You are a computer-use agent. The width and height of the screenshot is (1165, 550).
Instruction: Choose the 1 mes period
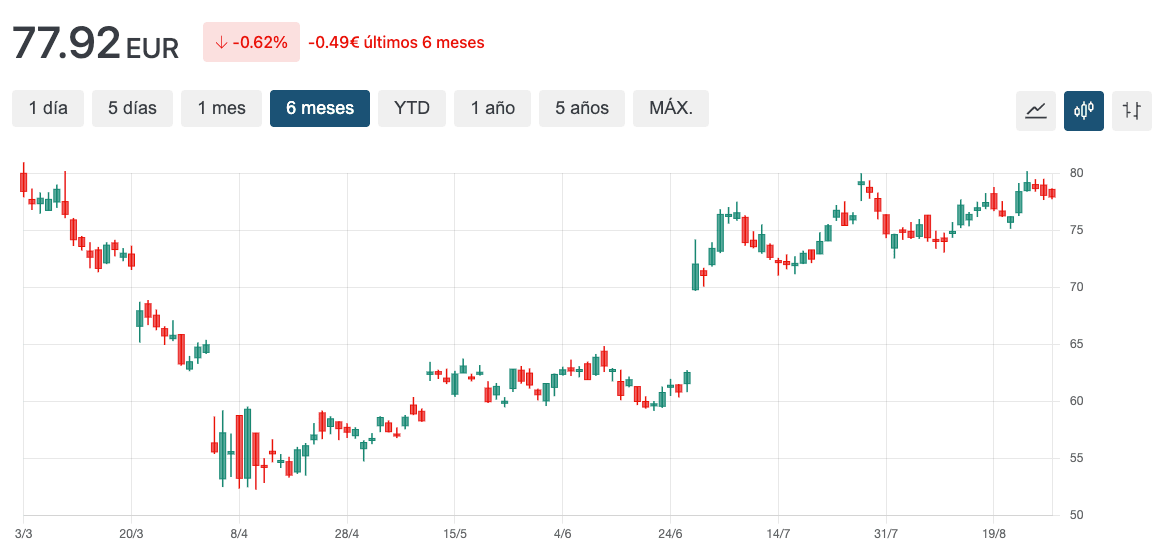pos(221,108)
